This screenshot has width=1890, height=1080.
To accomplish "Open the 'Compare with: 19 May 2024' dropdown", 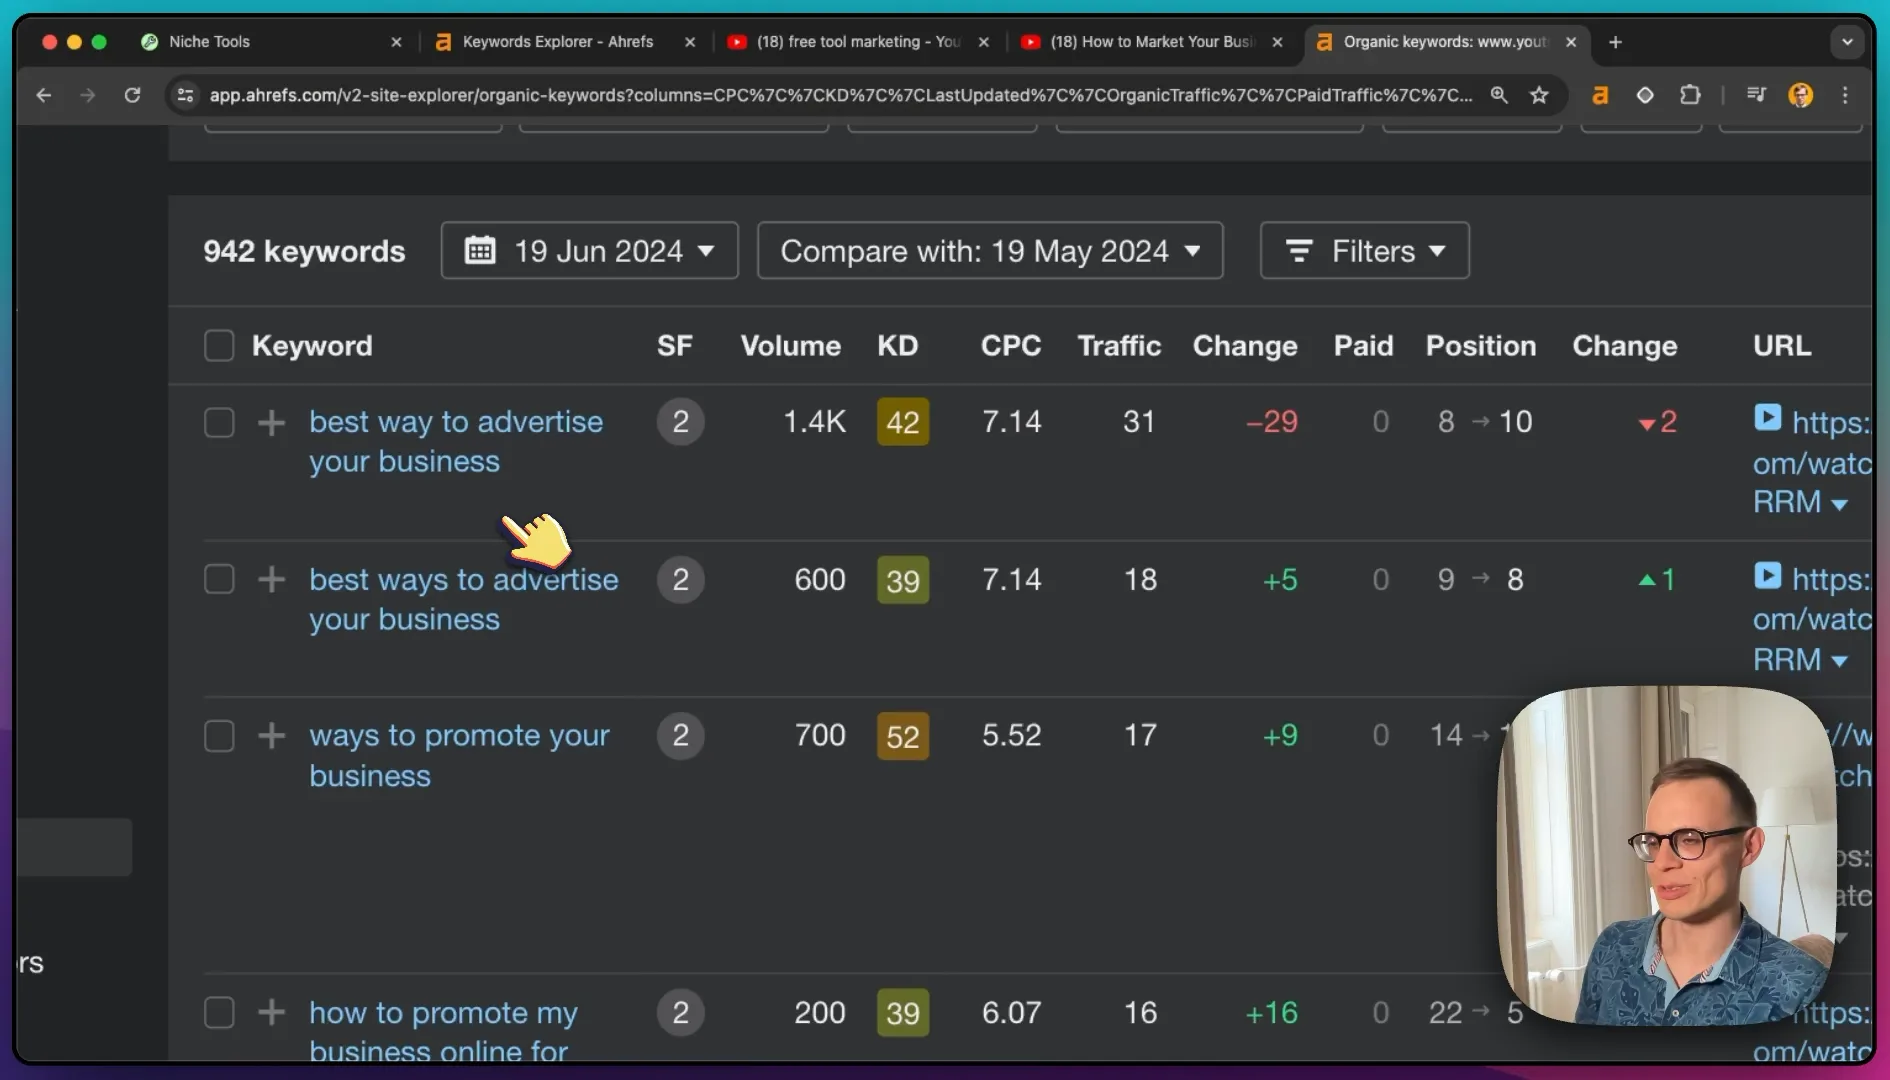I will [990, 250].
